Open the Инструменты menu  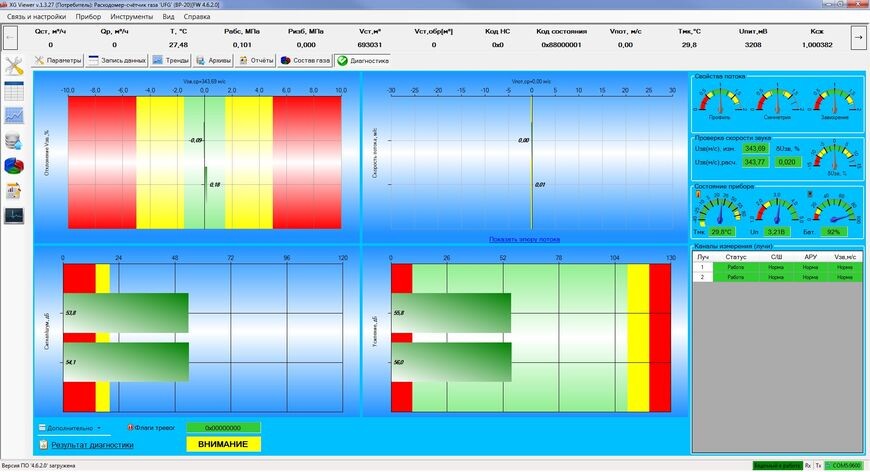click(131, 17)
